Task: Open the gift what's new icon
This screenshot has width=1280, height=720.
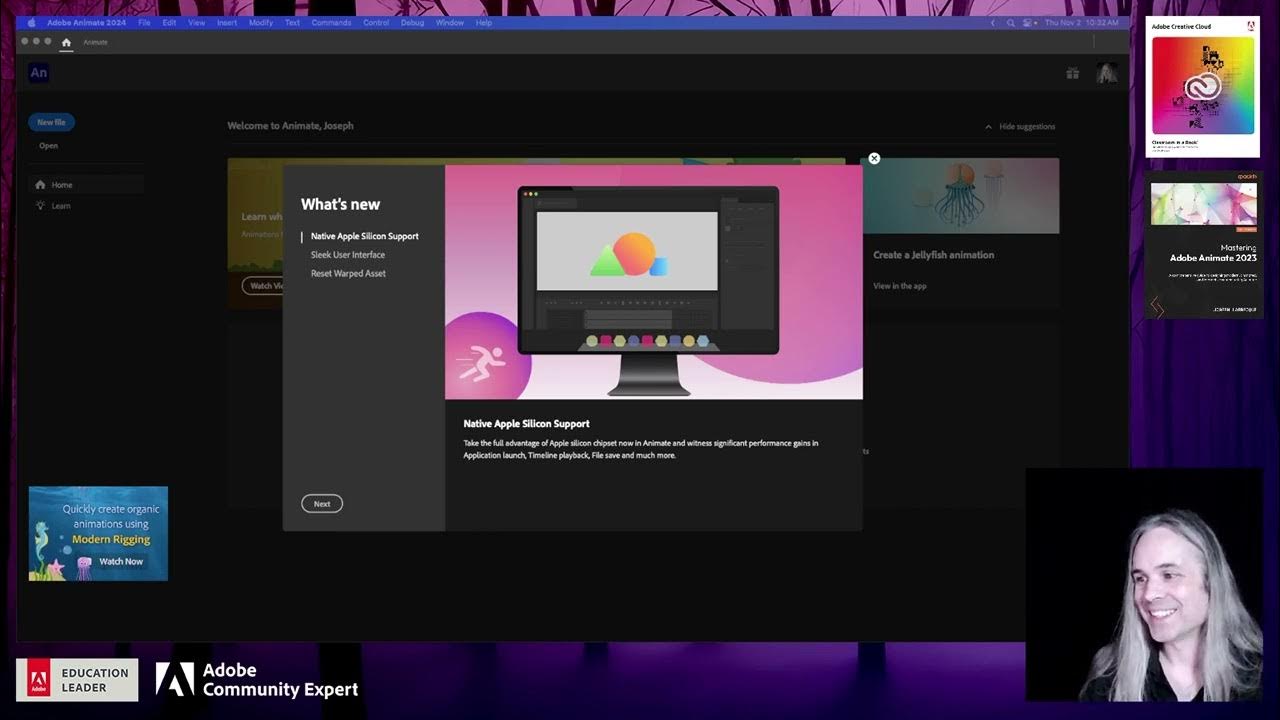Action: (1072, 73)
